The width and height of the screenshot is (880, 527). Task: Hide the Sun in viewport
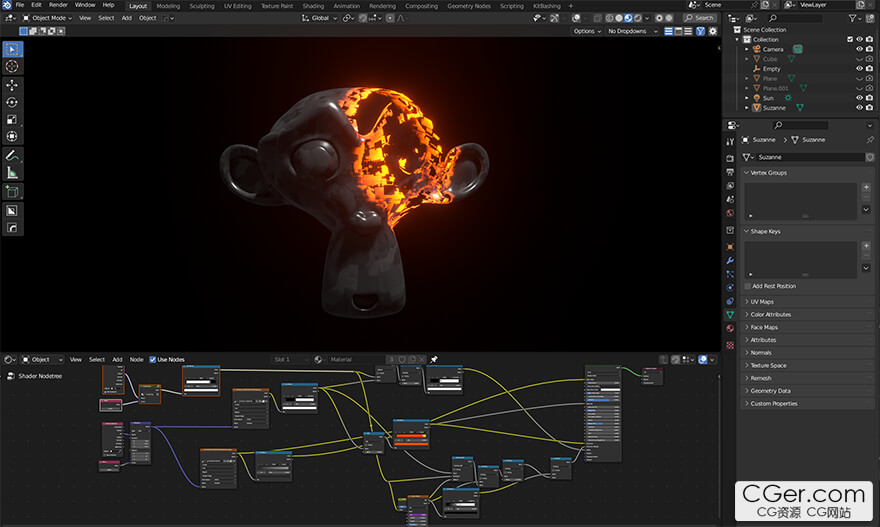pos(859,98)
